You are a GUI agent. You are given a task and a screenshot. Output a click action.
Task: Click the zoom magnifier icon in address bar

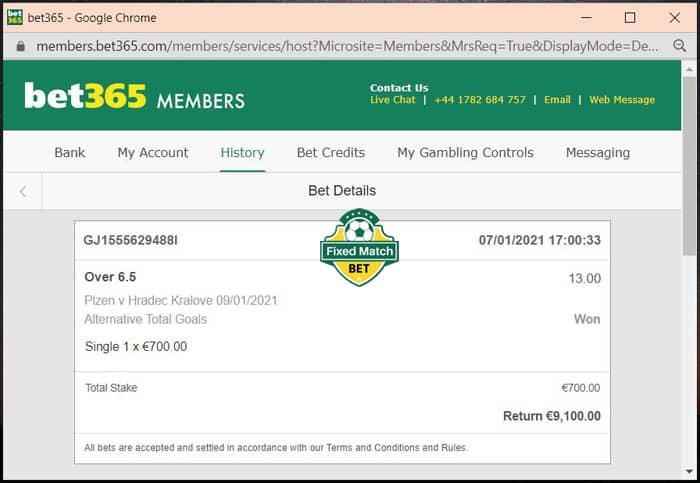click(679, 46)
